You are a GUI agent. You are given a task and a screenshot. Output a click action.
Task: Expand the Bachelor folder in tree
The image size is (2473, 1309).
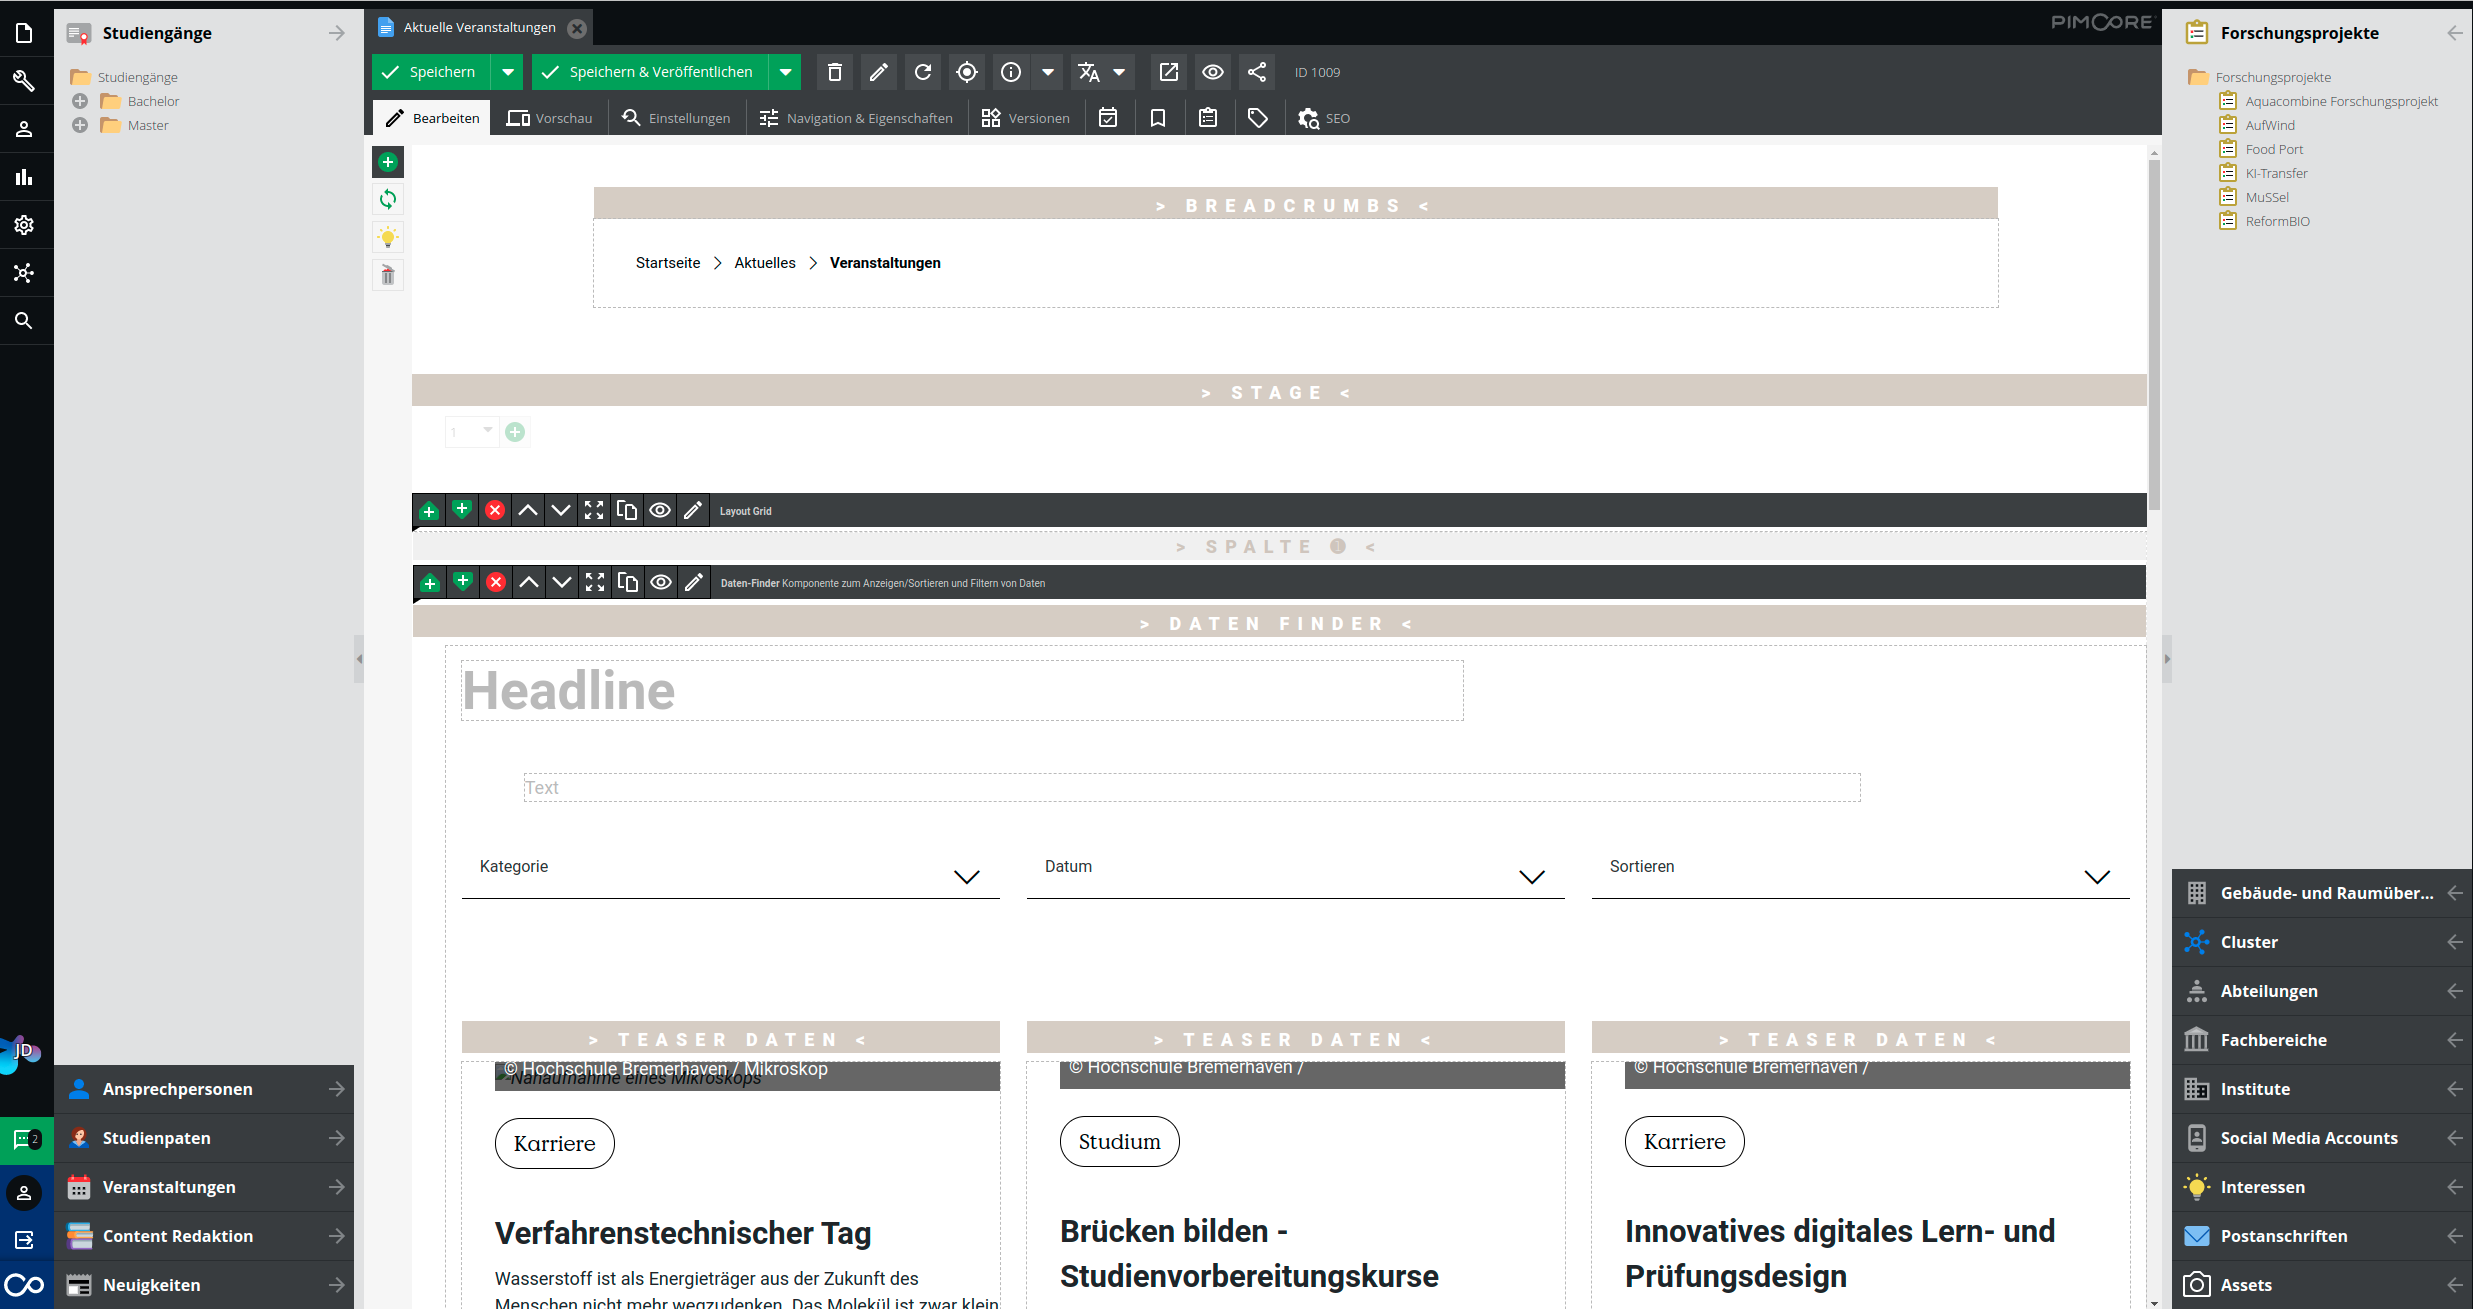click(80, 101)
